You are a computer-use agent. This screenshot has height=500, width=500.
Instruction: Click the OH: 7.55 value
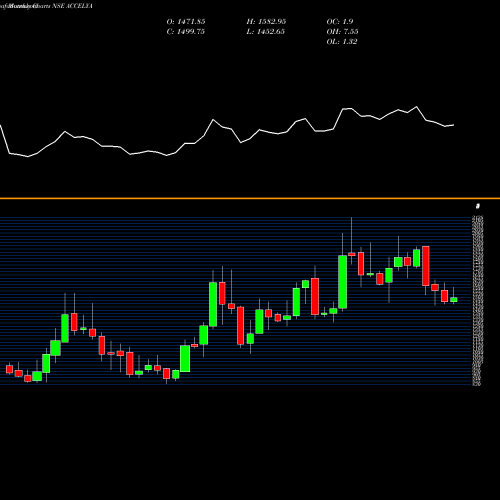point(342,32)
